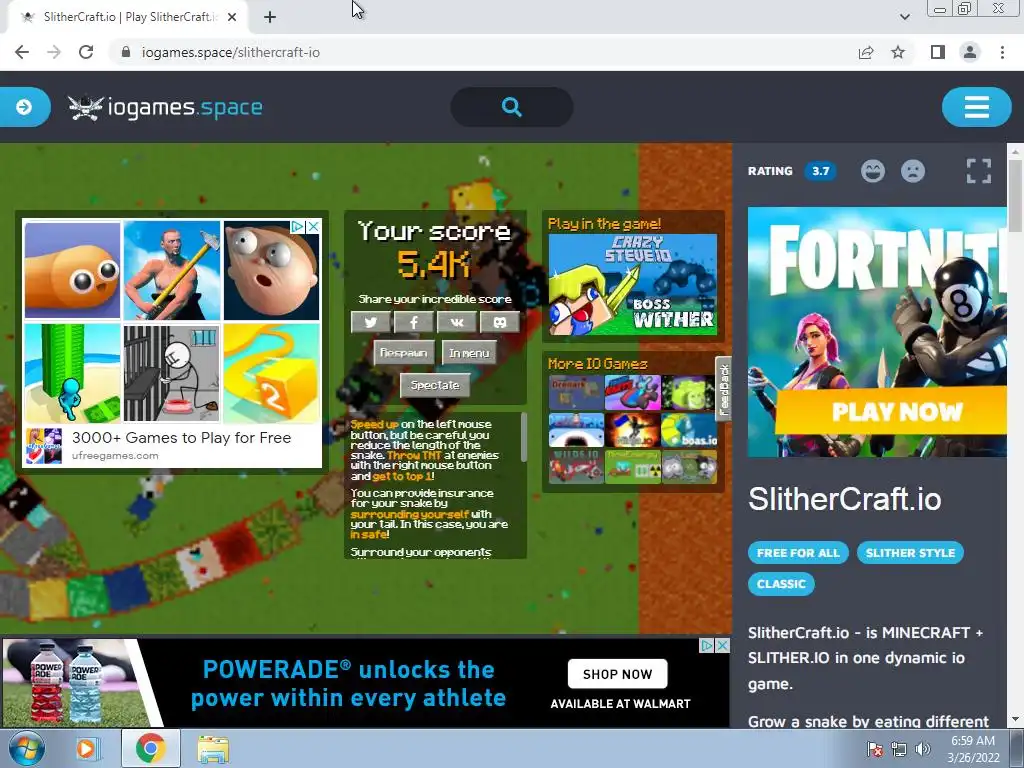
Task: Click PLAY NOW on the Fortnite ad
Action: pyautogui.click(x=897, y=411)
